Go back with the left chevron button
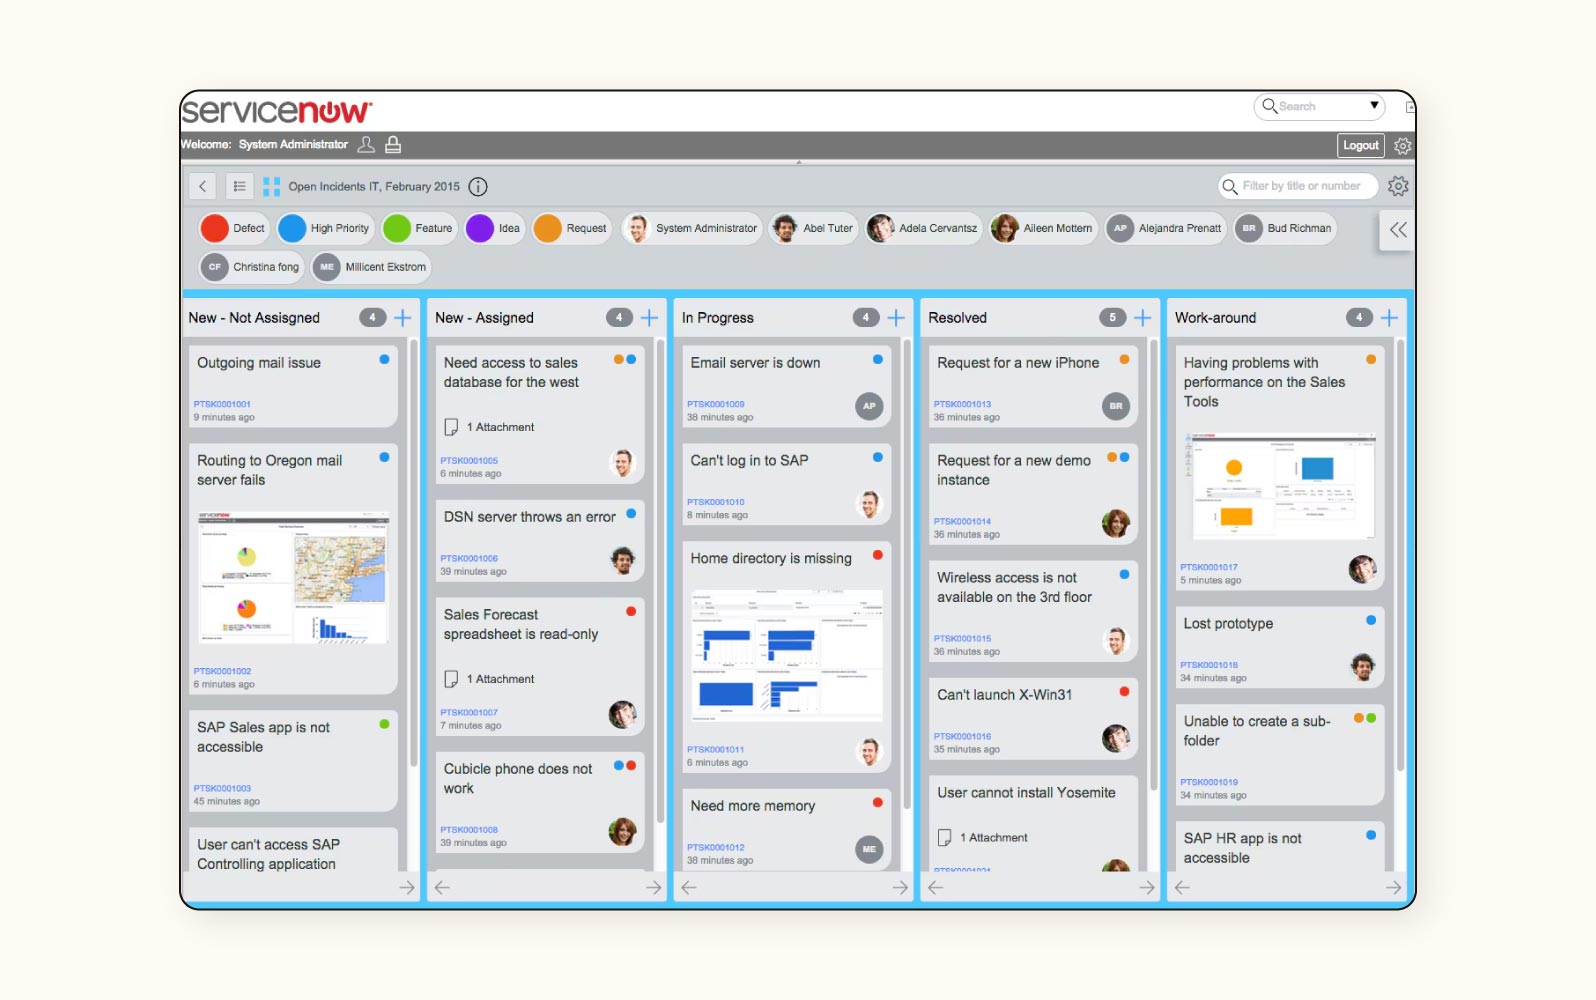Viewport: 1596px width, 1000px height. 202,186
